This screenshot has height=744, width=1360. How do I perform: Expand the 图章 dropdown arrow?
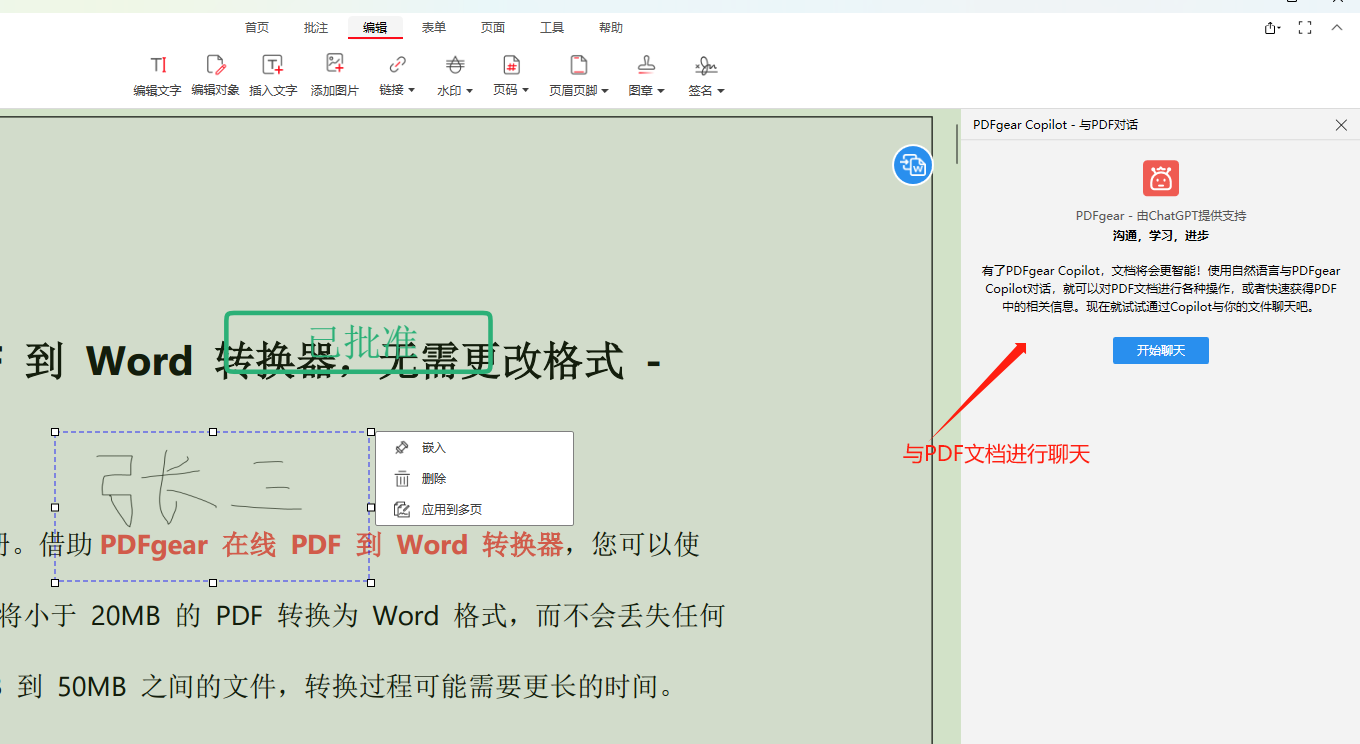tap(661, 91)
